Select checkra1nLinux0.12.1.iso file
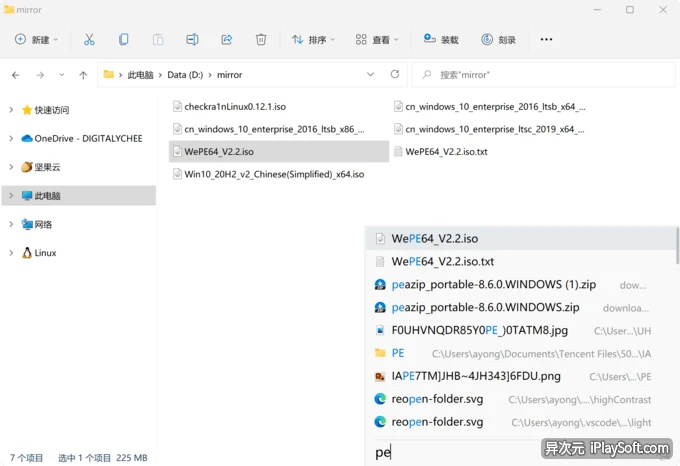680x466 pixels. (x=235, y=106)
